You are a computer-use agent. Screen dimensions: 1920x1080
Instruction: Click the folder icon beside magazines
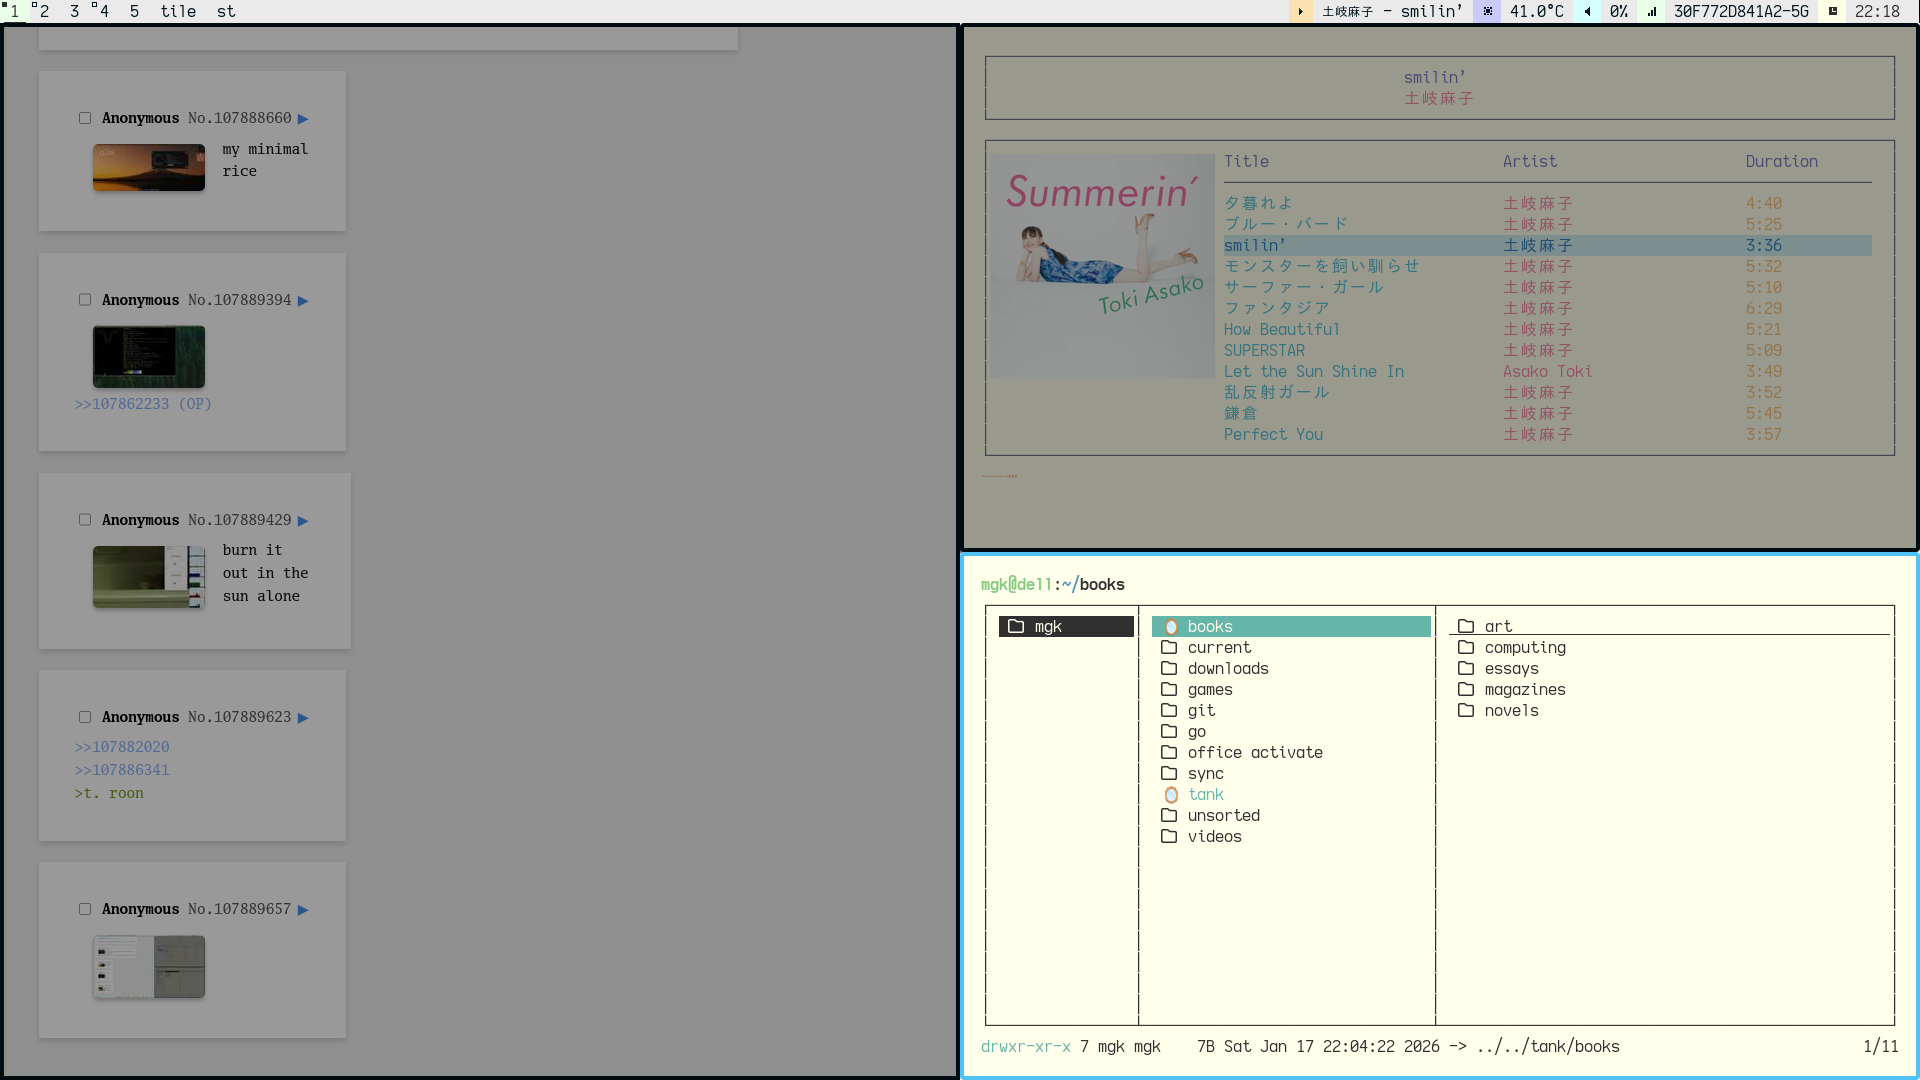1466,690
